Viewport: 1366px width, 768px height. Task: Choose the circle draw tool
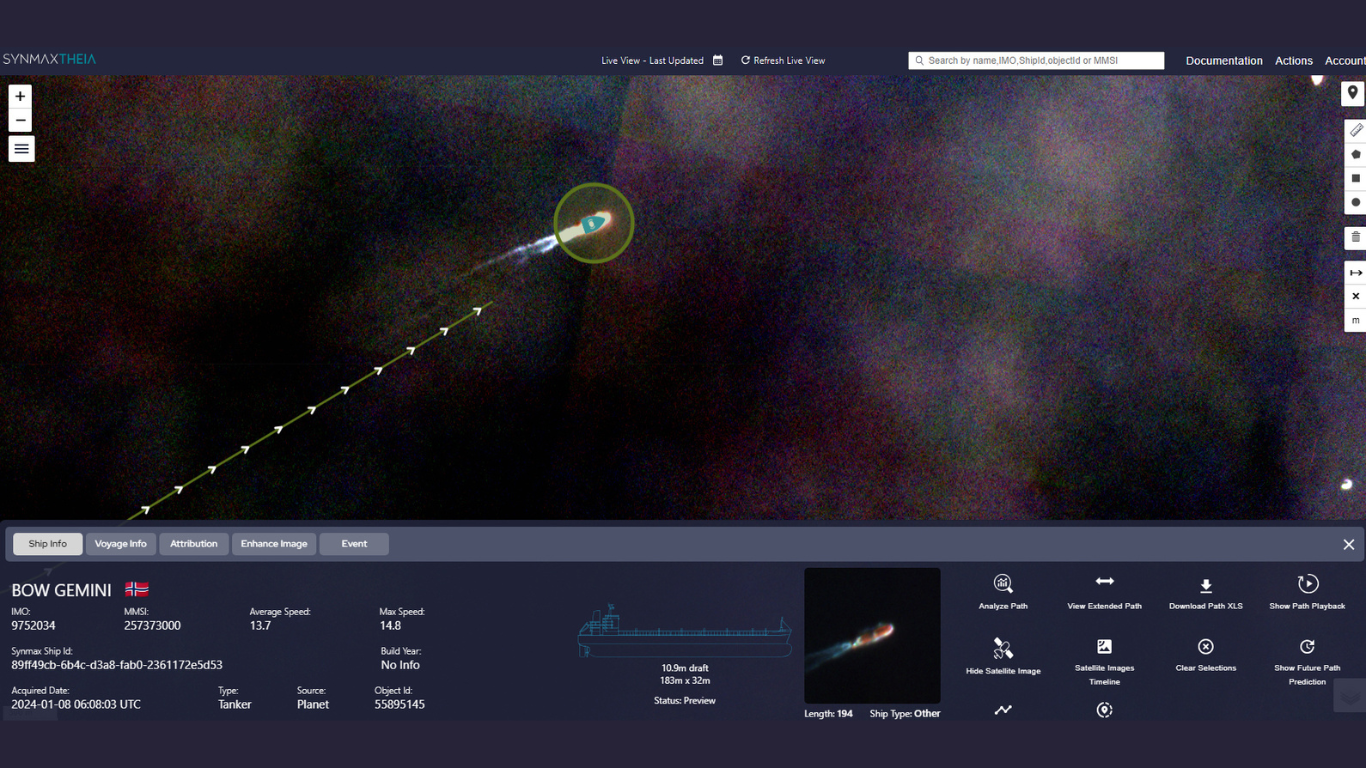[1355, 202]
